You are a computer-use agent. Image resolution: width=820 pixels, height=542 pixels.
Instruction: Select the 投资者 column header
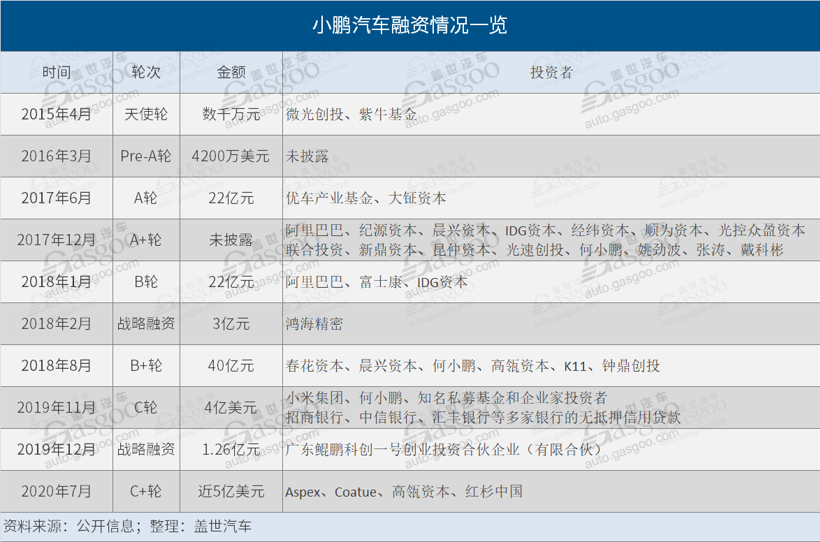click(551, 72)
